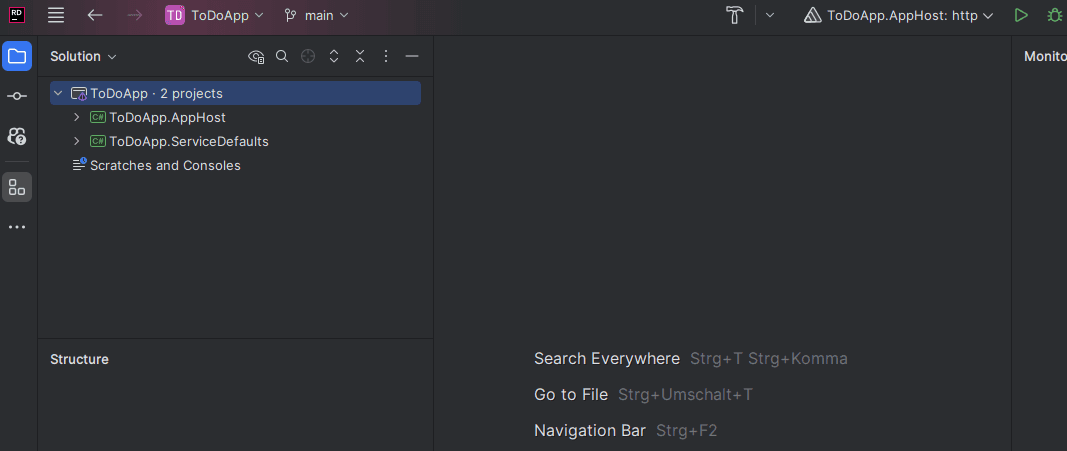This screenshot has width=1067, height=451.
Task: Toggle the show all files eye icon
Action: click(256, 56)
